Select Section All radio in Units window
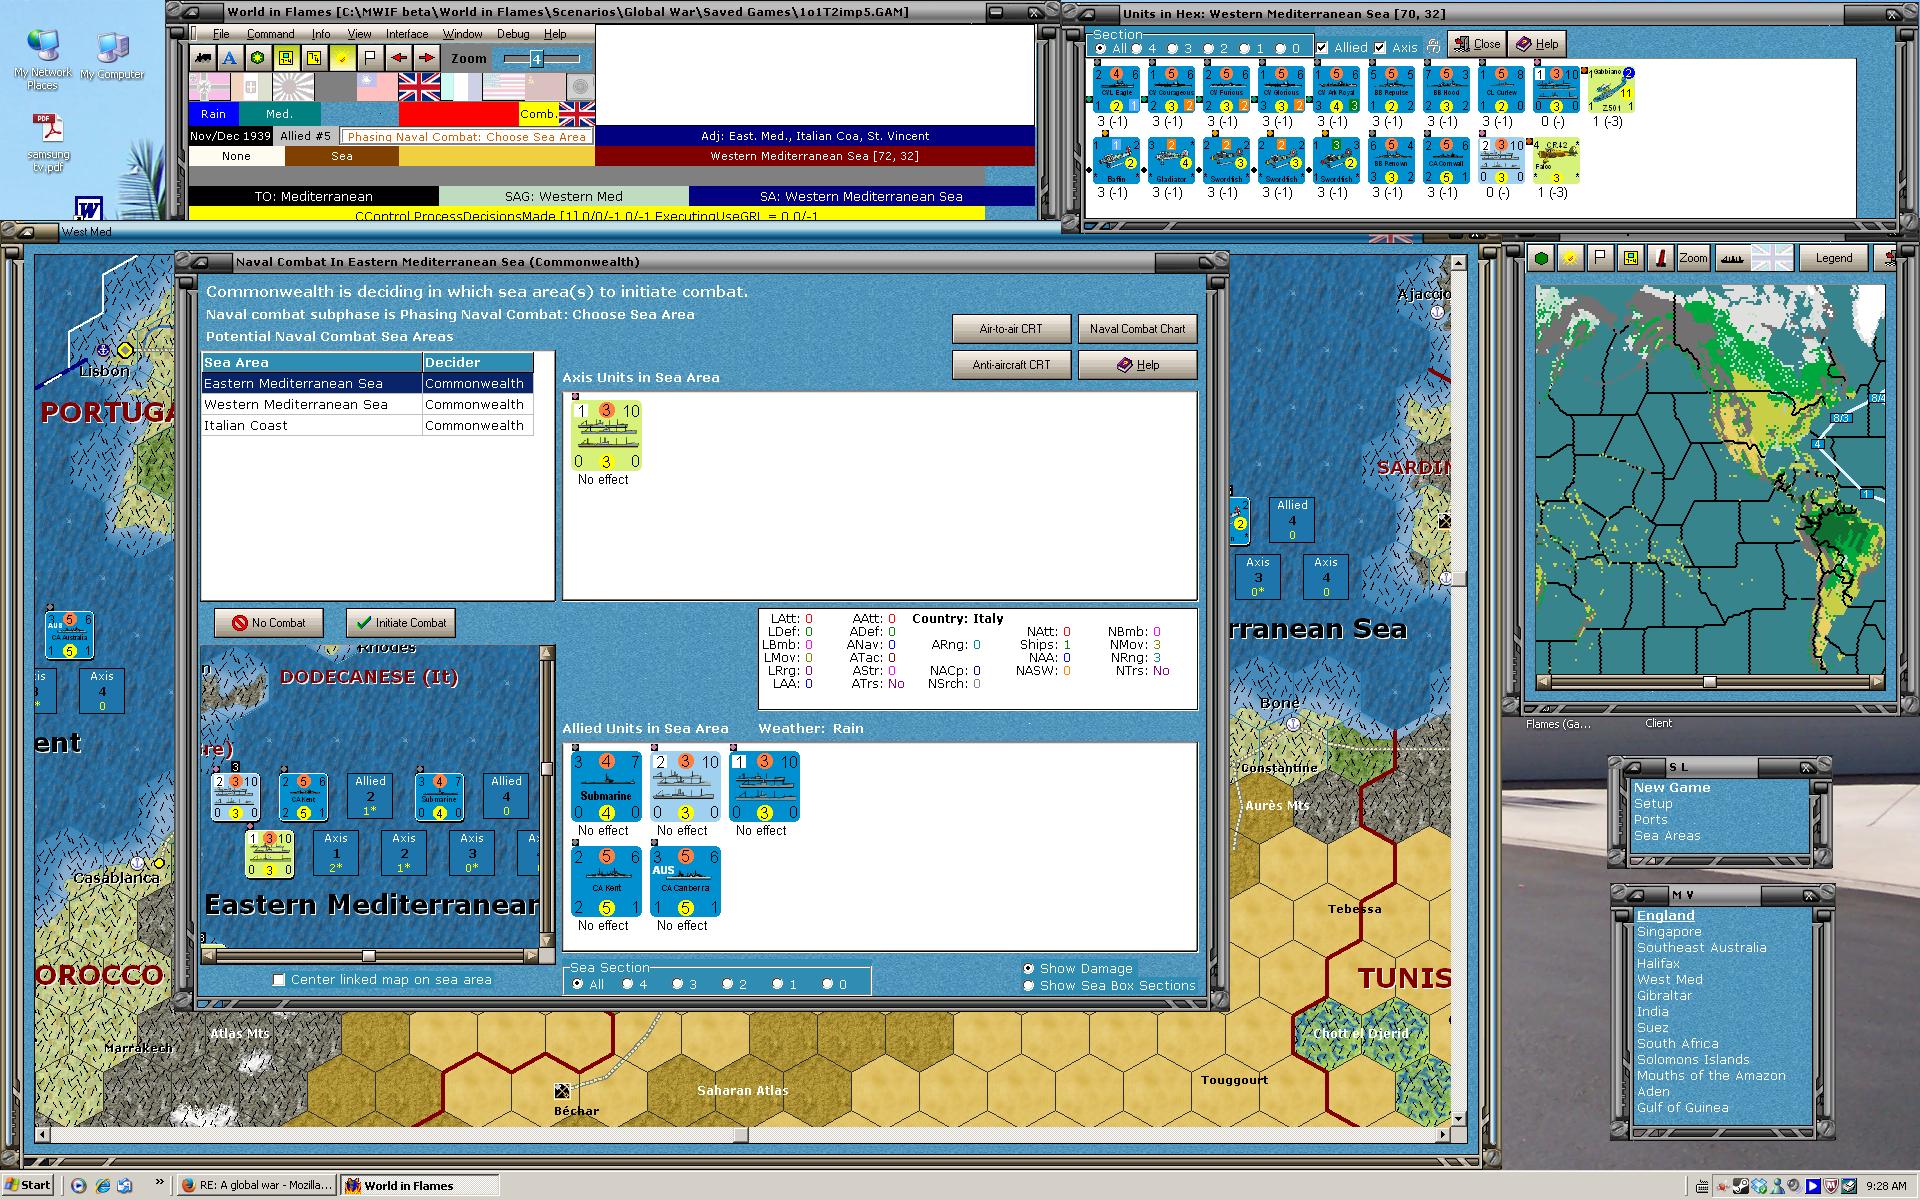The width and height of the screenshot is (1920, 1200). 1100,48
